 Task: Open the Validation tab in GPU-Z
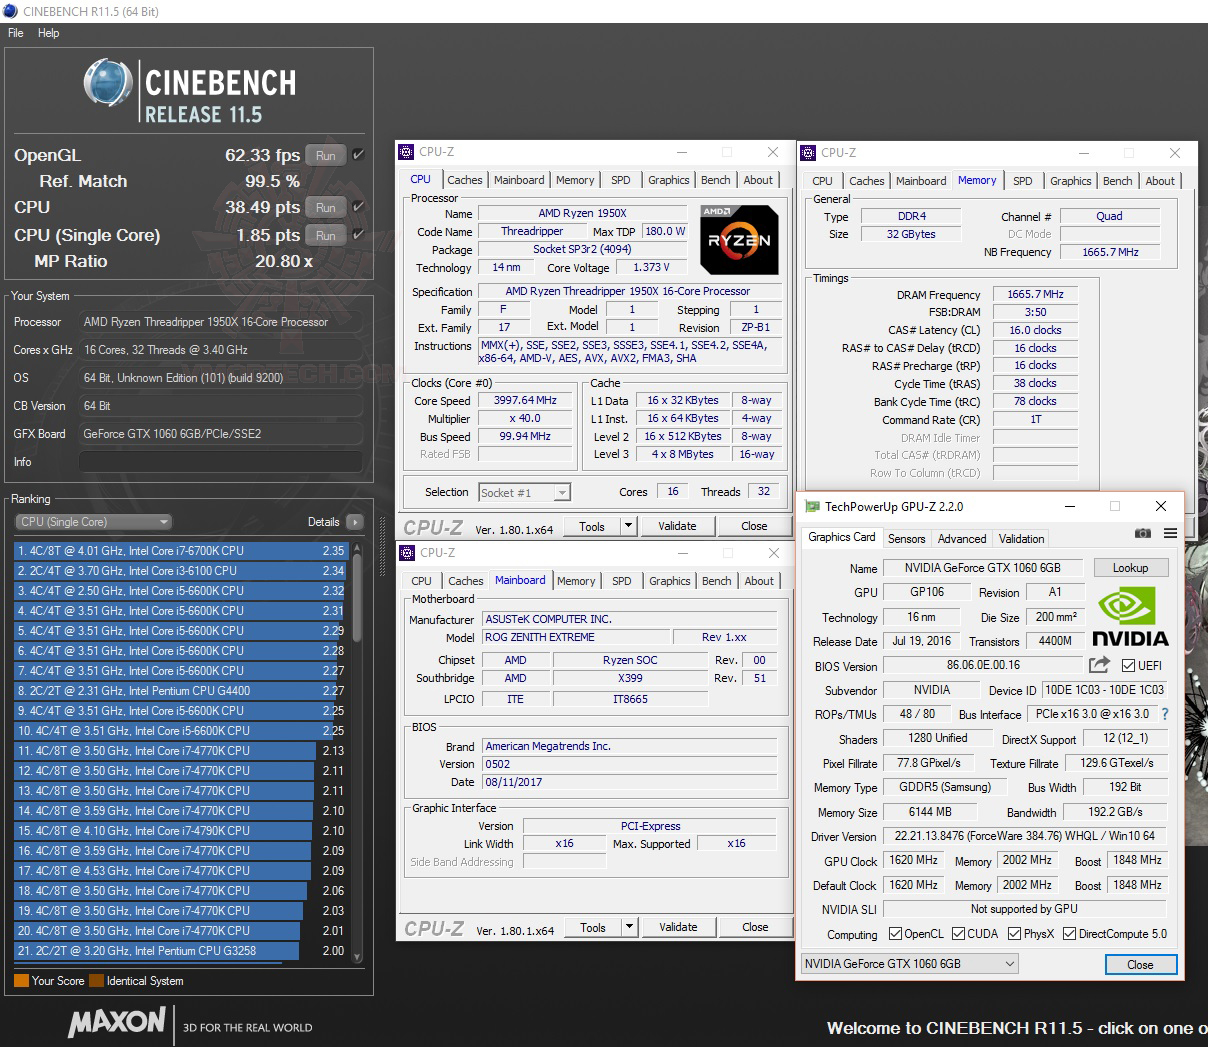click(x=1021, y=538)
